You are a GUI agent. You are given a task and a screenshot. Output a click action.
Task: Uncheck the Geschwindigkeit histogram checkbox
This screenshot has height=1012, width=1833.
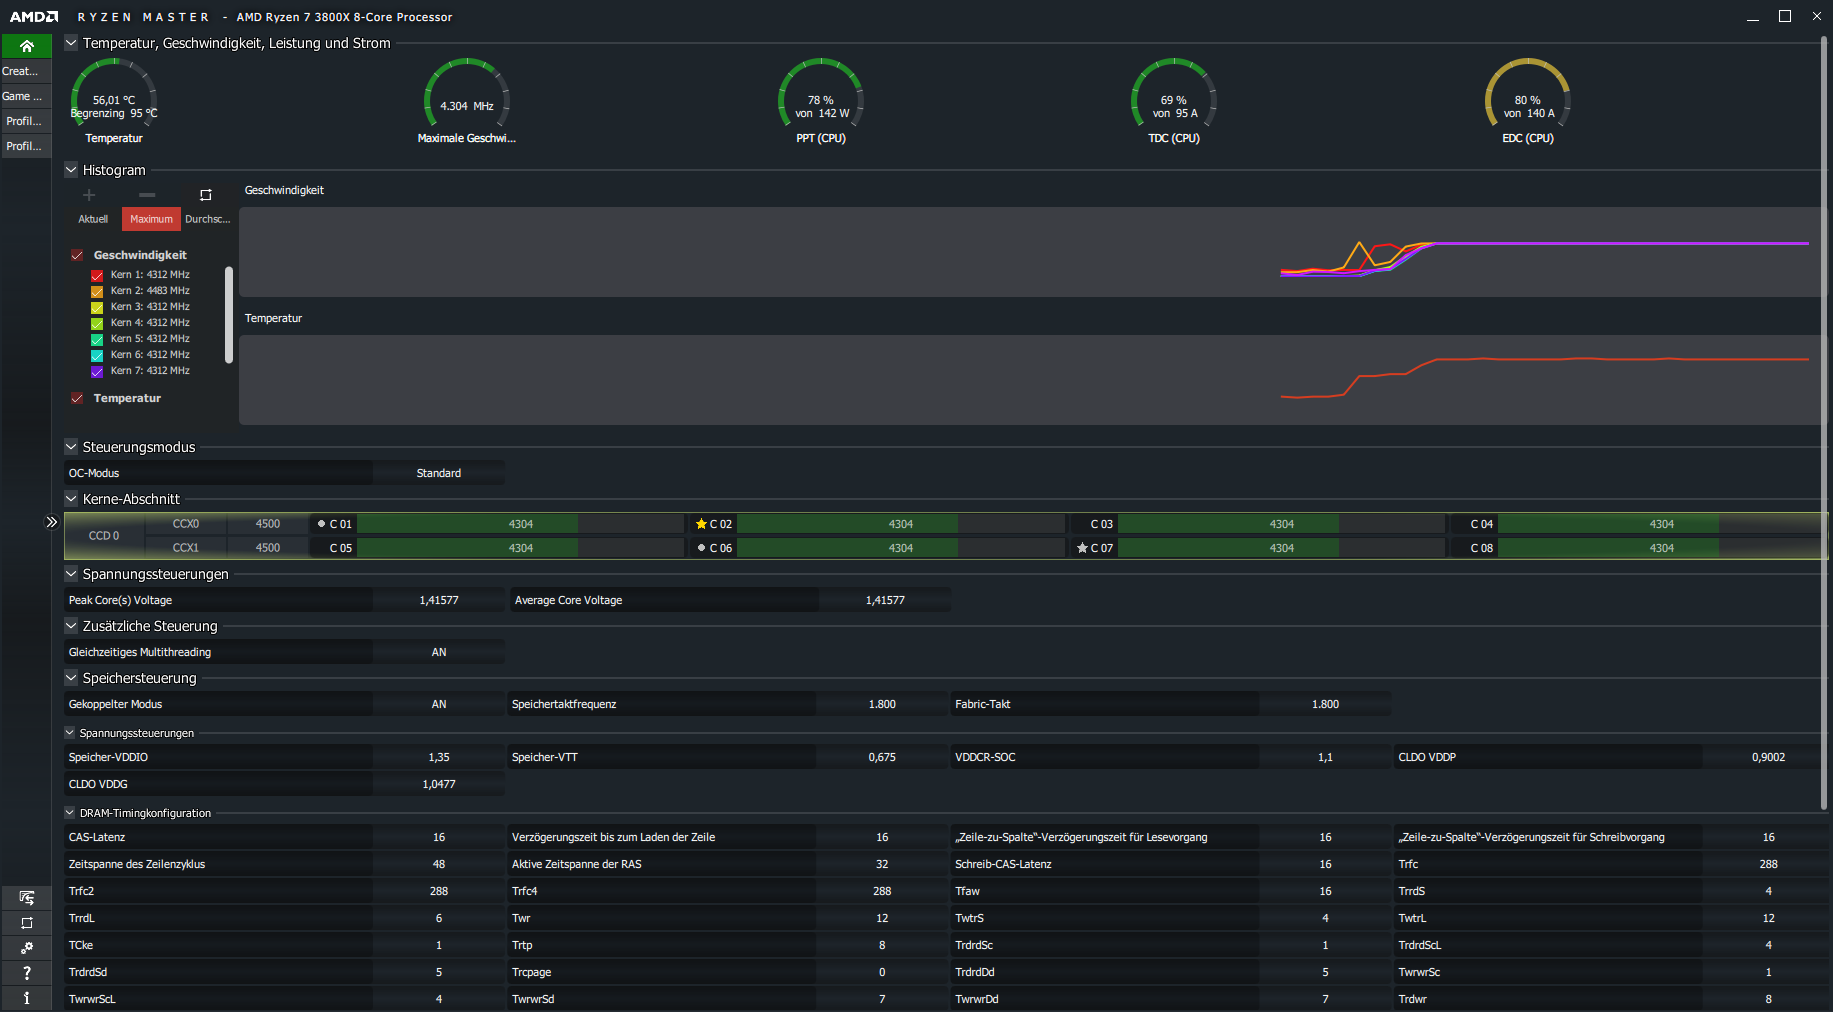[x=77, y=255]
